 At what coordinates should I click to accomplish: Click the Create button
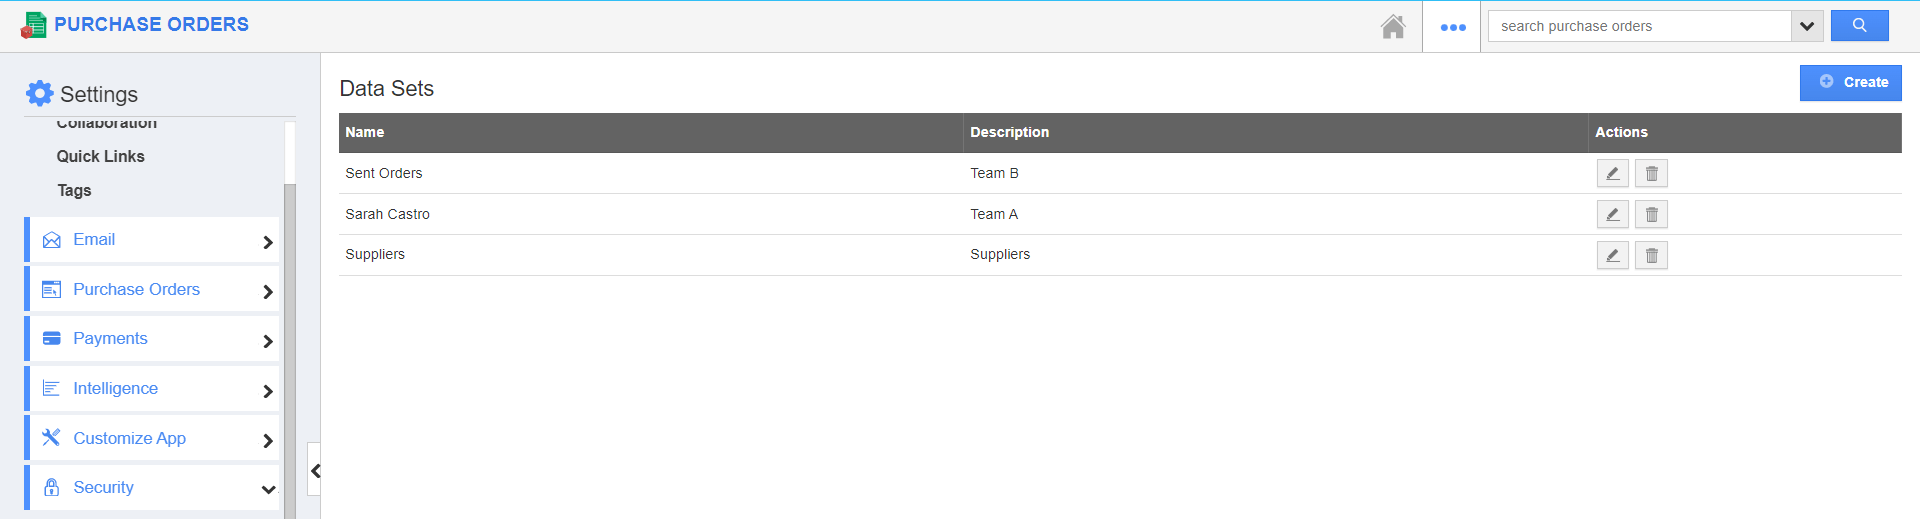1850,83
